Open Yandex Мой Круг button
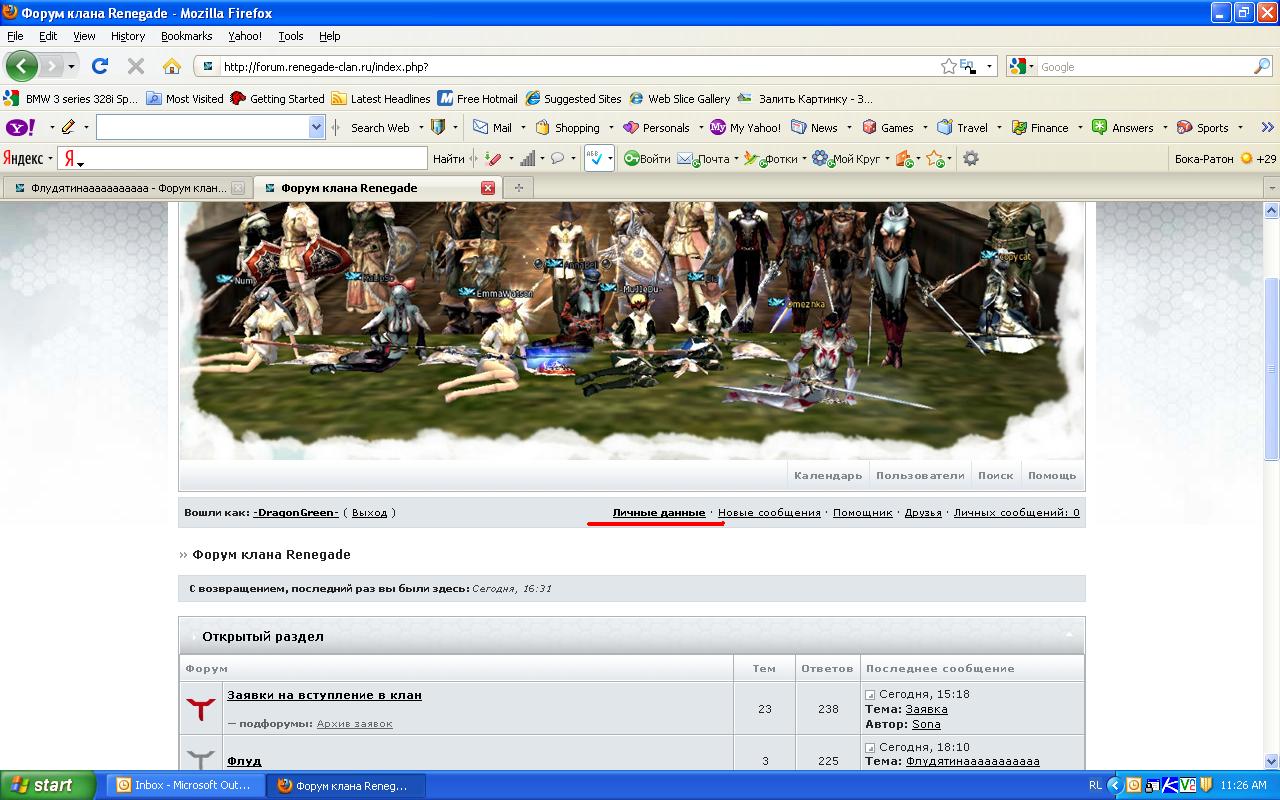The height and width of the screenshot is (800, 1280). click(x=847, y=158)
